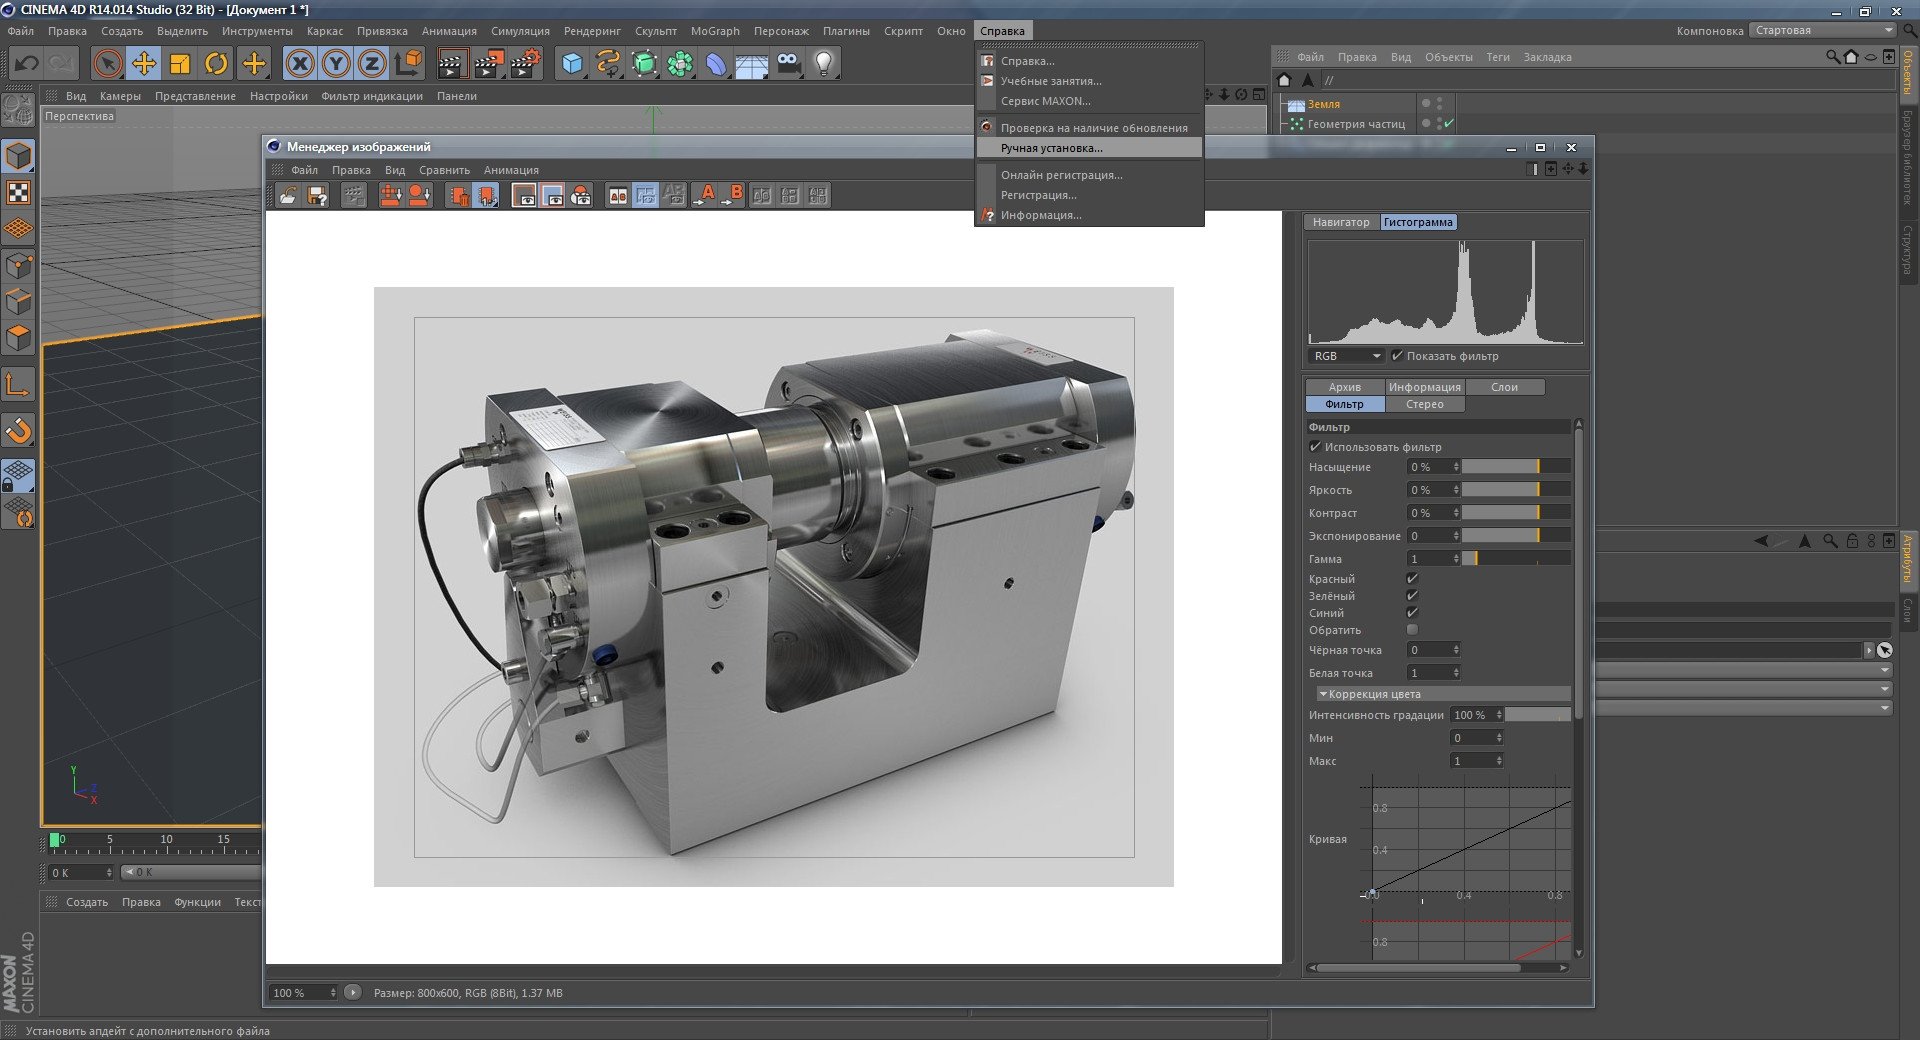Open the Стартовая layout dropdown
This screenshot has width=1920, height=1040.
[x=1823, y=30]
